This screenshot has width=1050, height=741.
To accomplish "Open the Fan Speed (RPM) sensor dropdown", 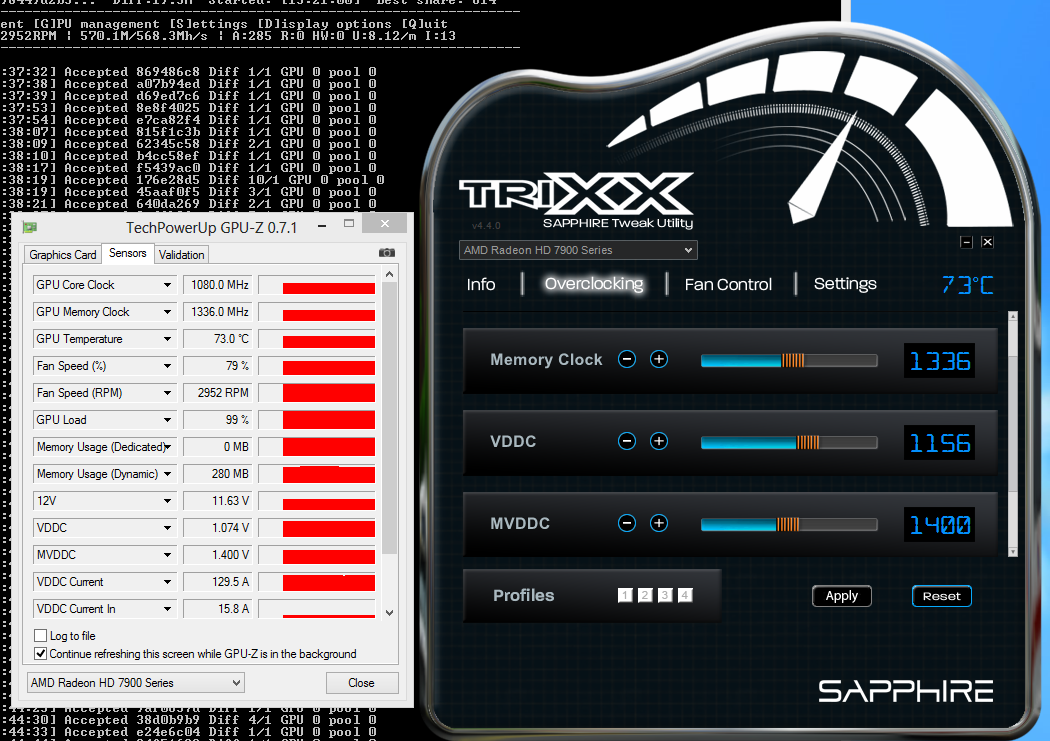I will tap(167, 393).
